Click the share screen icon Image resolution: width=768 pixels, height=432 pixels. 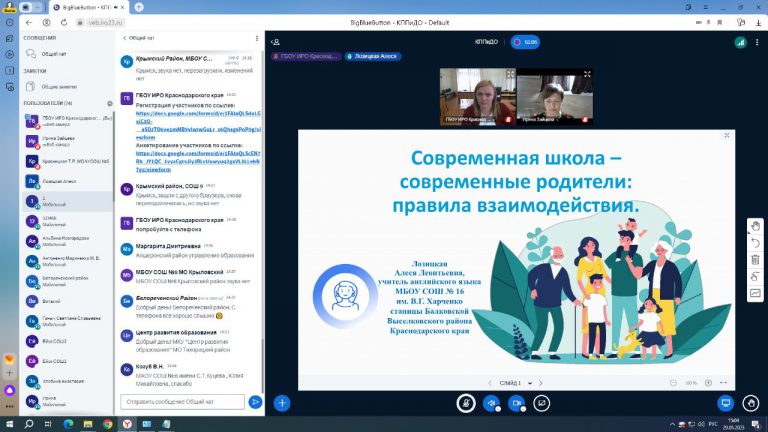[541, 402]
